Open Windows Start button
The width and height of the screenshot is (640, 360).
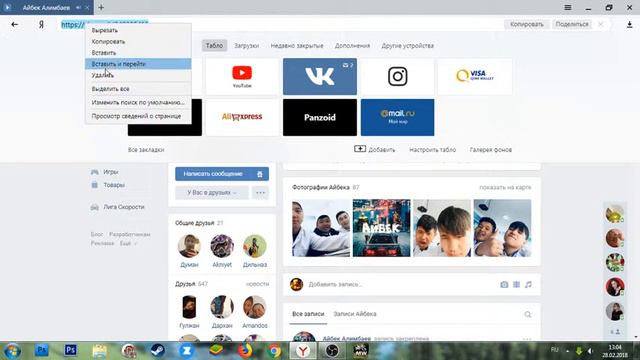point(12,351)
